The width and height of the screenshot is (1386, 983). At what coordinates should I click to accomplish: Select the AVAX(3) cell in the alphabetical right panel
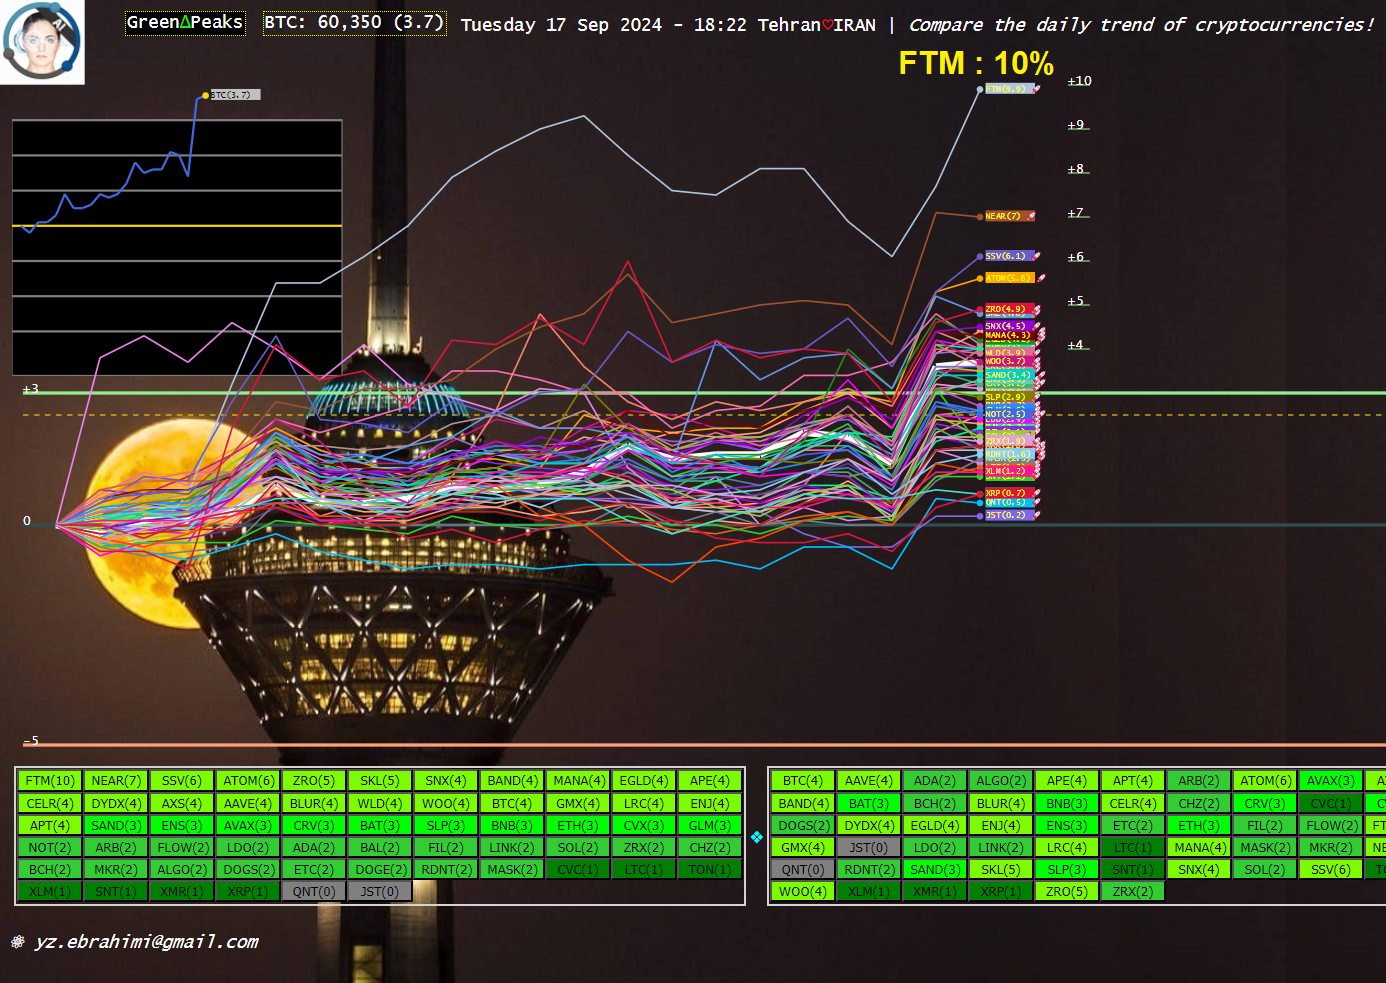point(1331,781)
